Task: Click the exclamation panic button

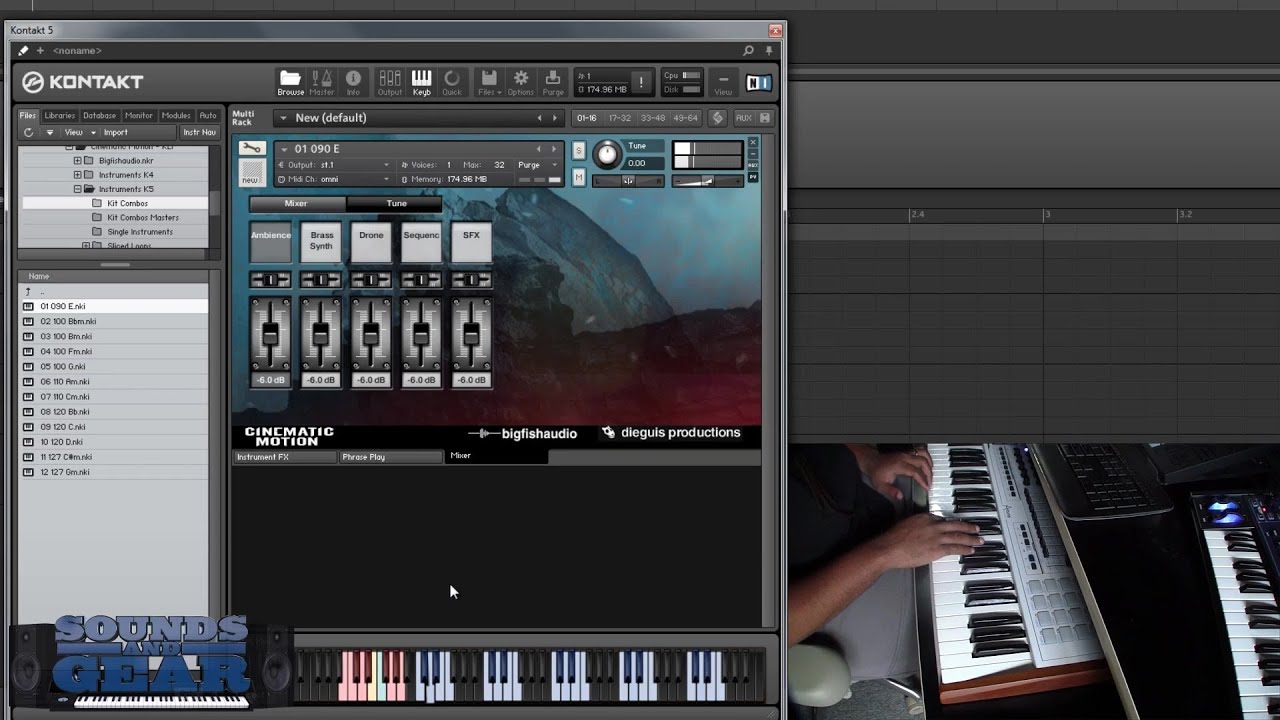Action: (641, 82)
